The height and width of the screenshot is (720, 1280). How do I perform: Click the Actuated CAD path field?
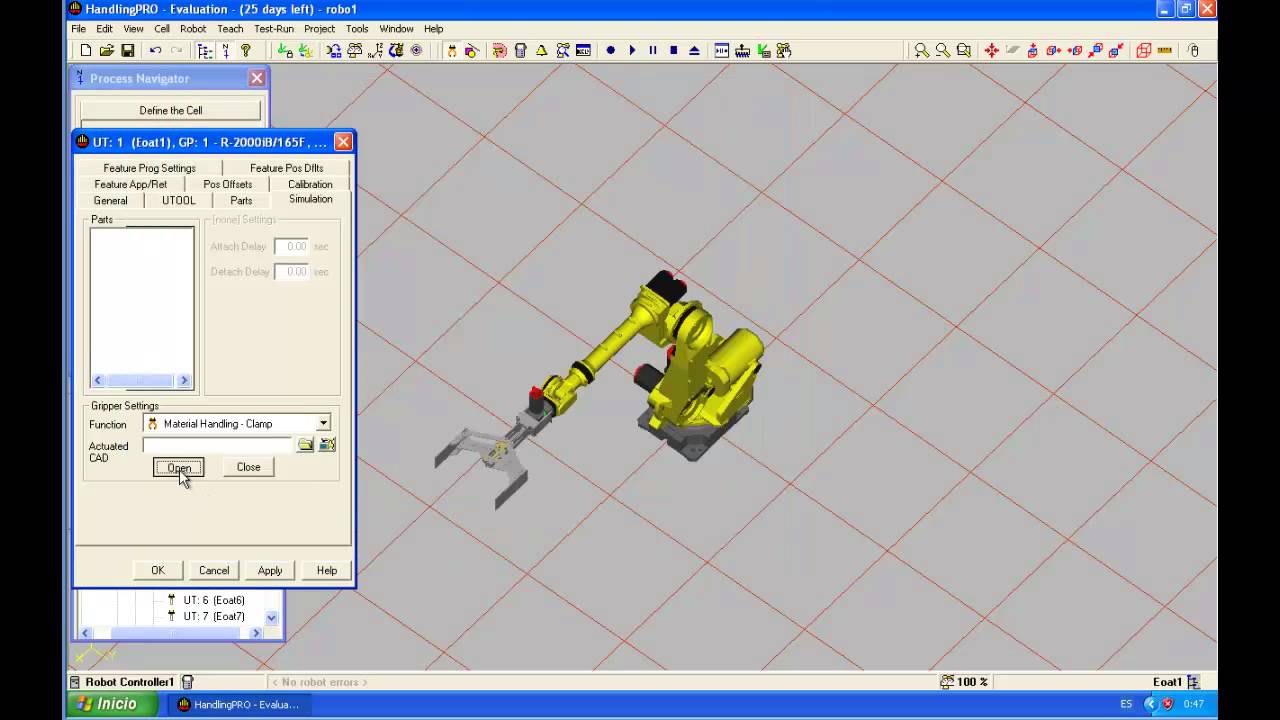[x=218, y=445]
